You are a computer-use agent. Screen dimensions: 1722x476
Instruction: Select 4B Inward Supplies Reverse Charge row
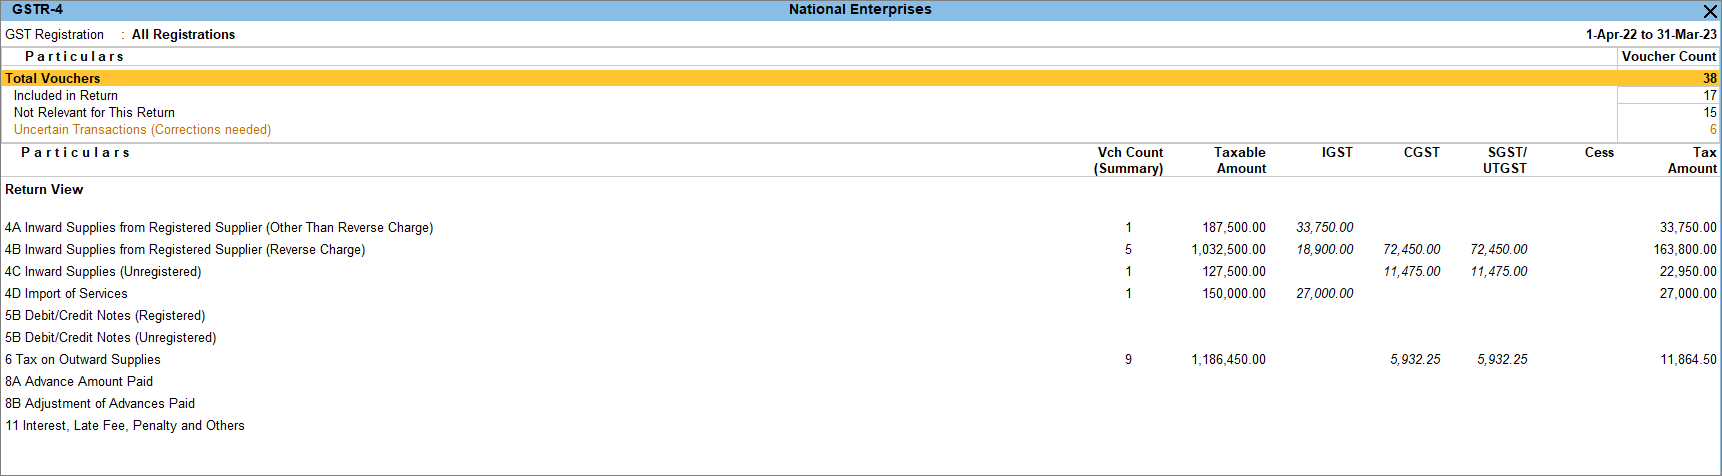[860, 250]
